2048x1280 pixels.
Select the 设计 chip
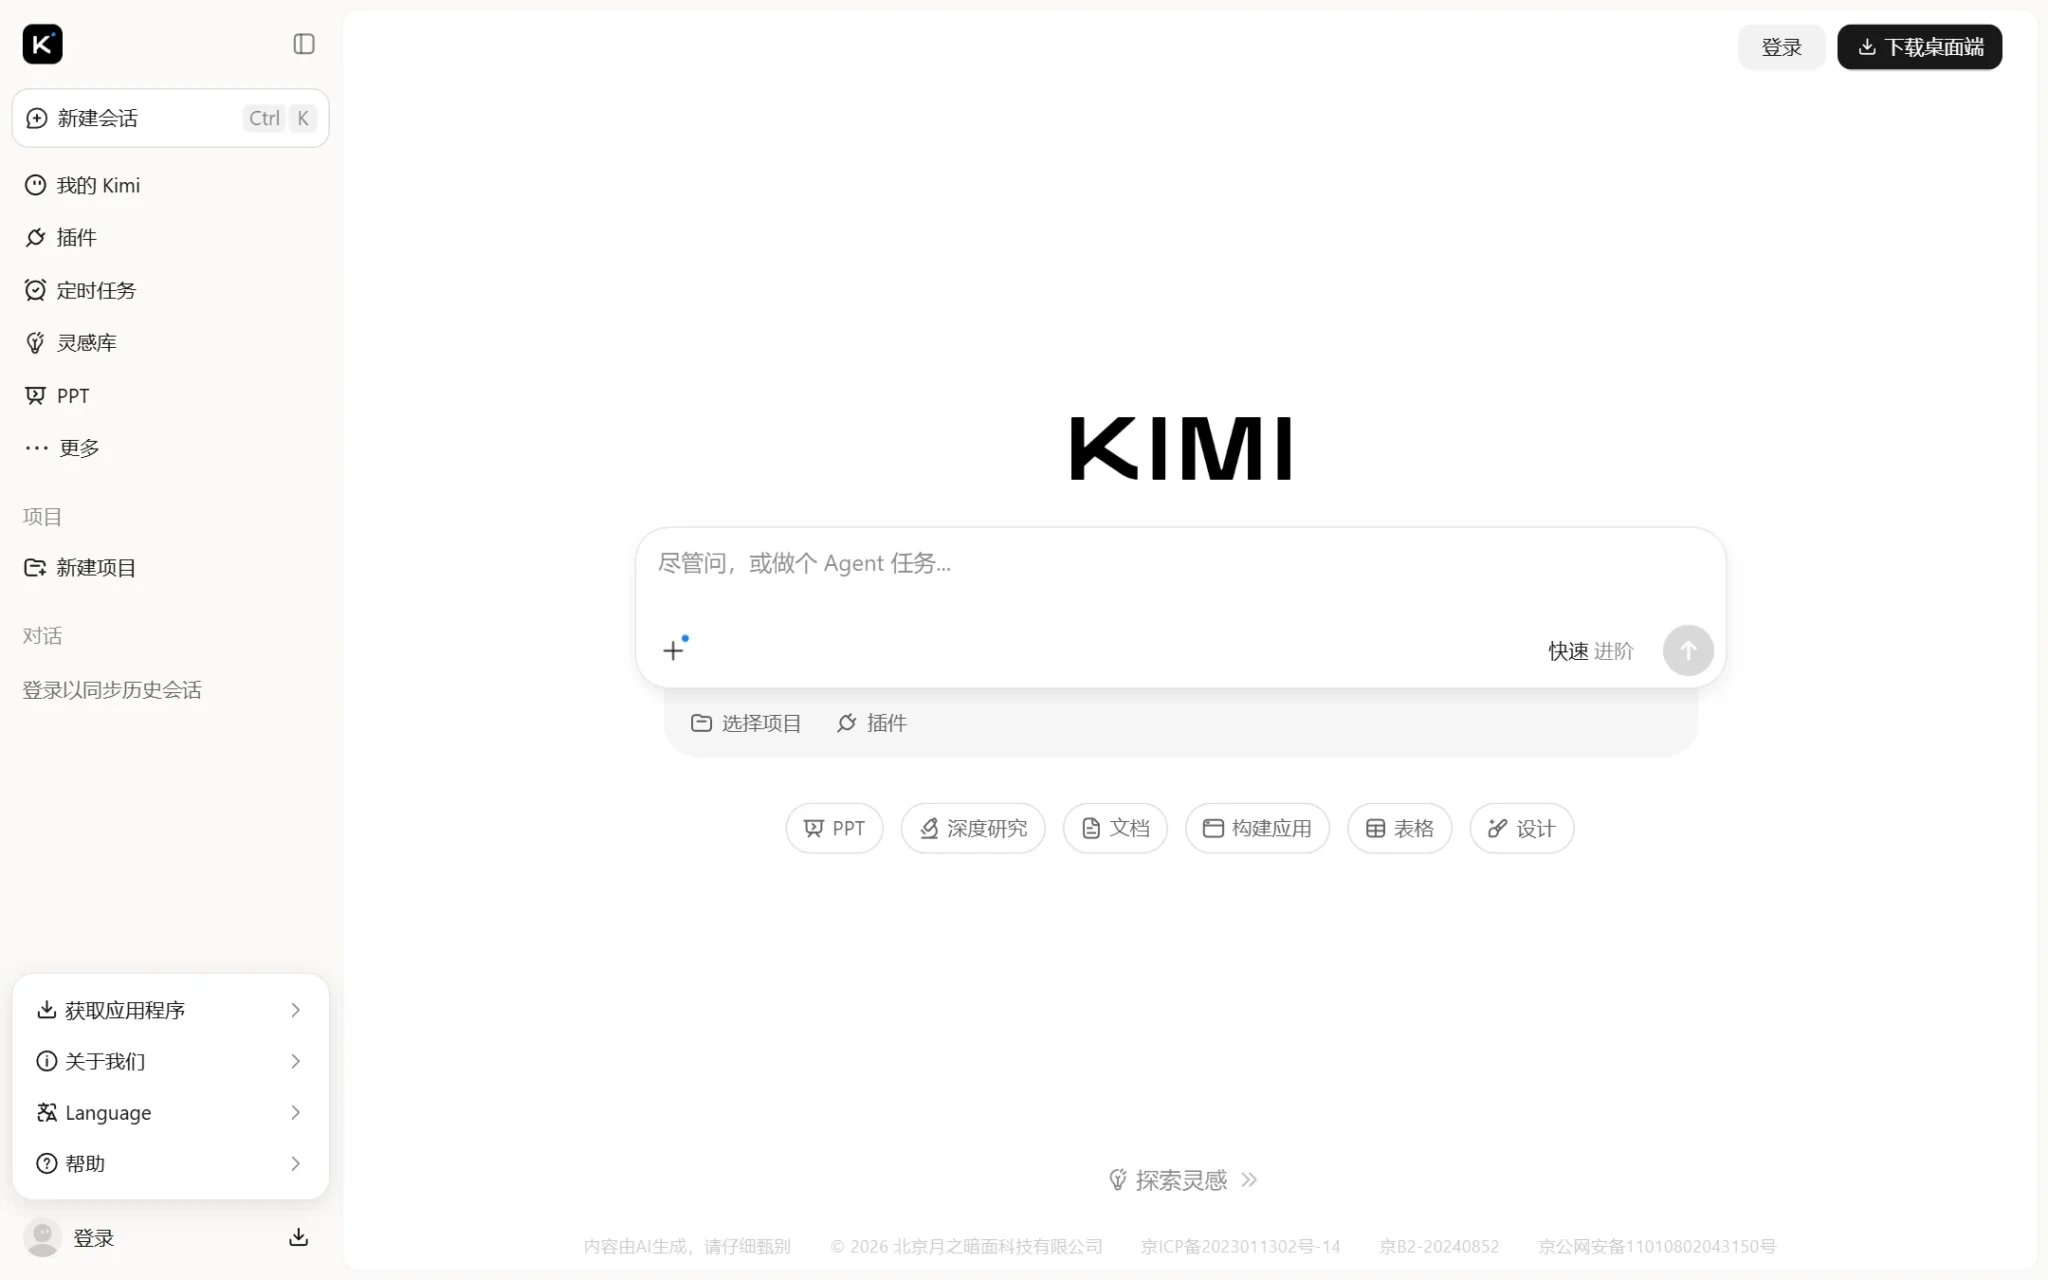(1521, 828)
